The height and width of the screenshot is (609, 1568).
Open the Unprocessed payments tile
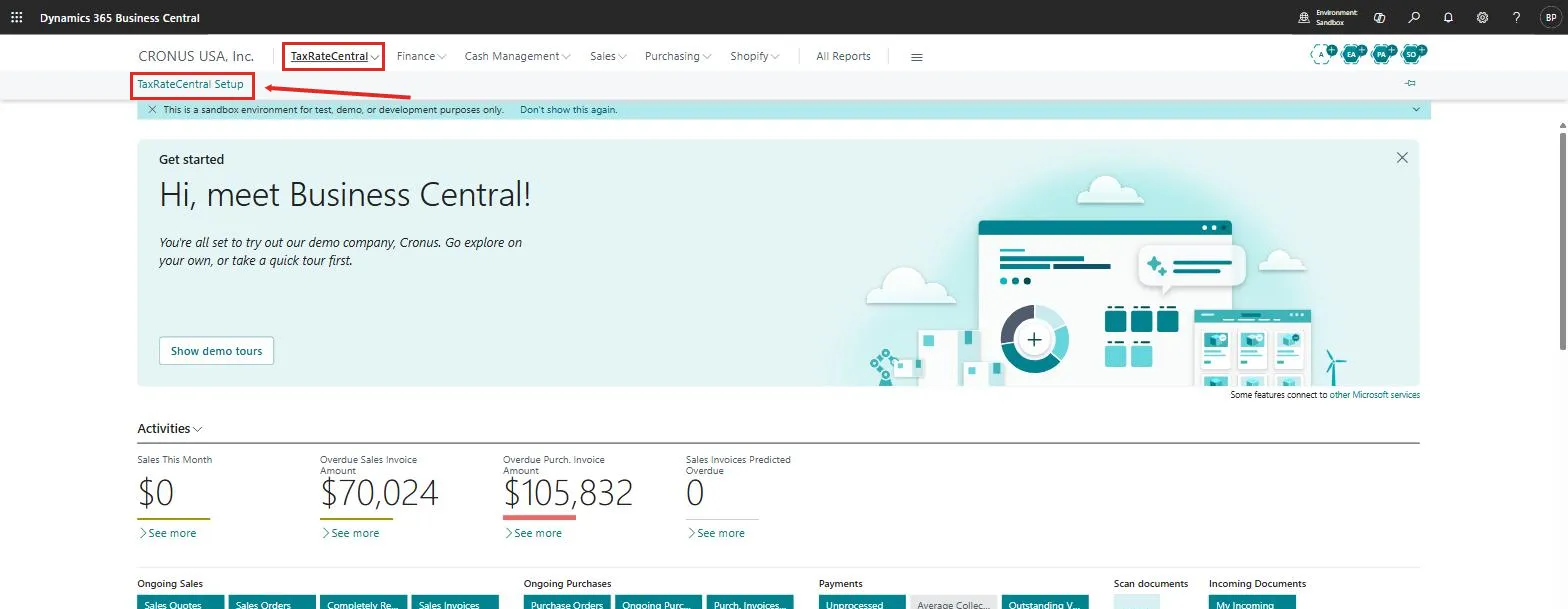tap(863, 602)
